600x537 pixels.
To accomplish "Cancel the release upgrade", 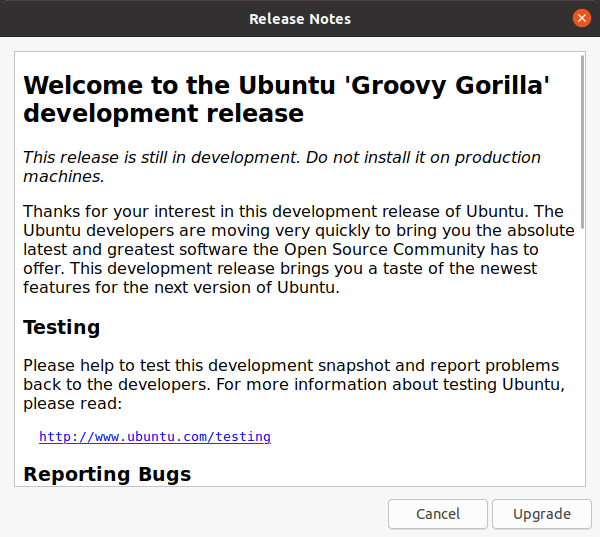I will pyautogui.click(x=438, y=514).
